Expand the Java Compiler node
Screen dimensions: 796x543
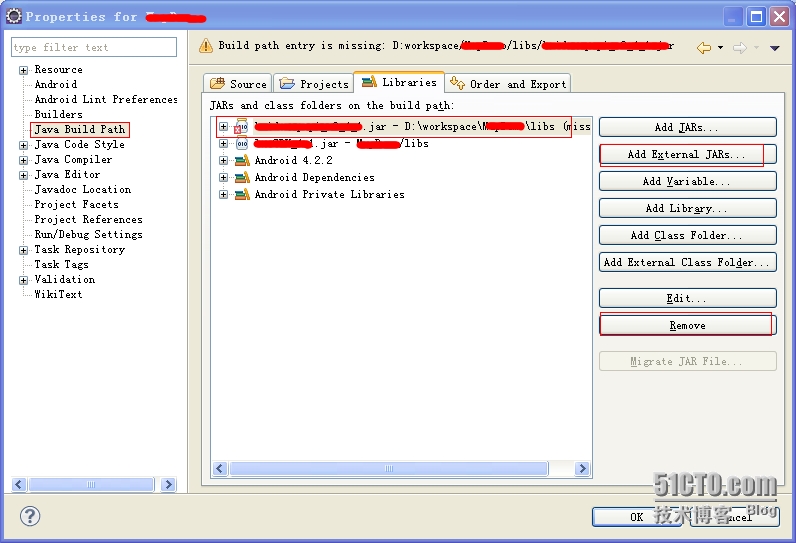point(23,160)
